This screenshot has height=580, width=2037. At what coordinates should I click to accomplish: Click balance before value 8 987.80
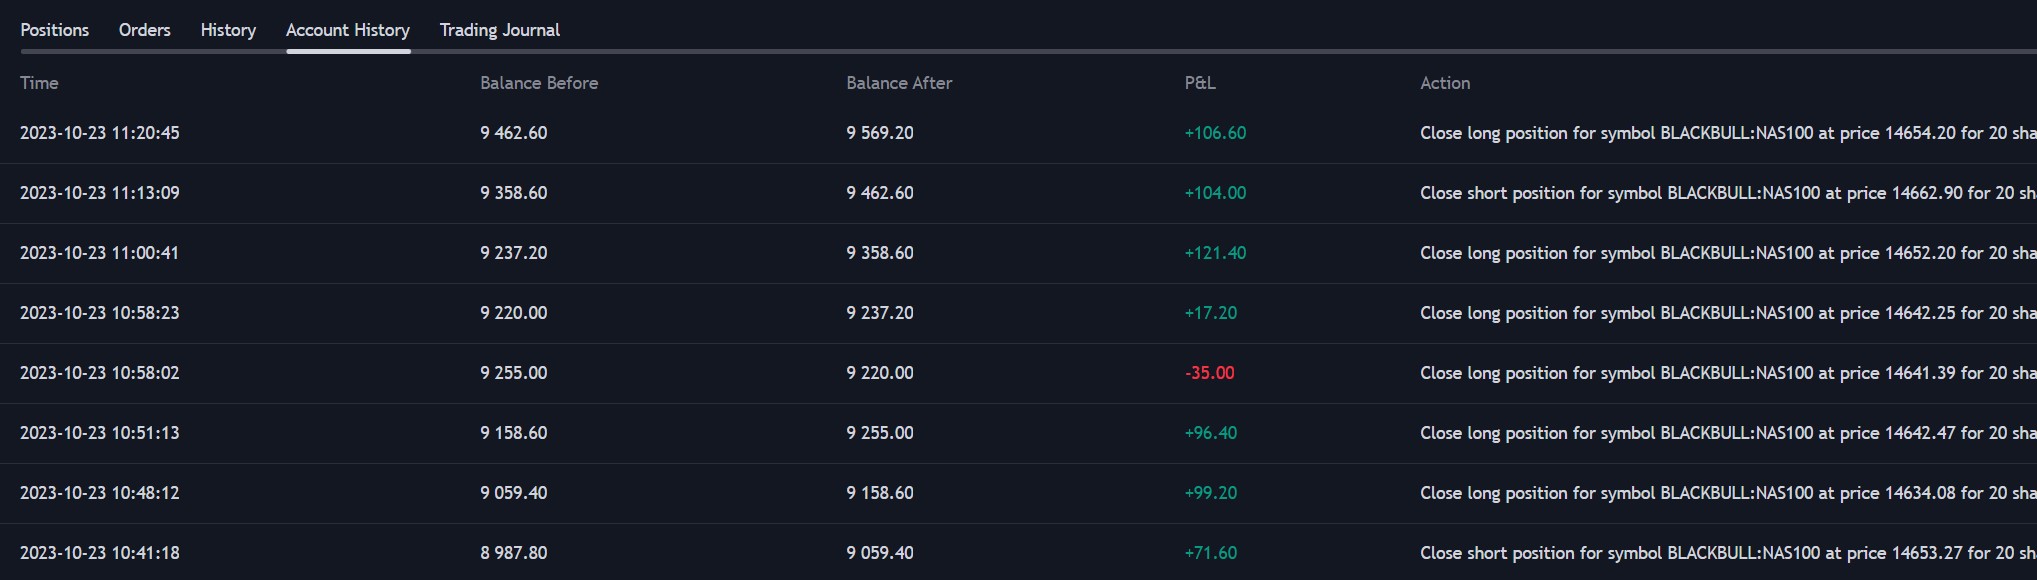tap(513, 553)
